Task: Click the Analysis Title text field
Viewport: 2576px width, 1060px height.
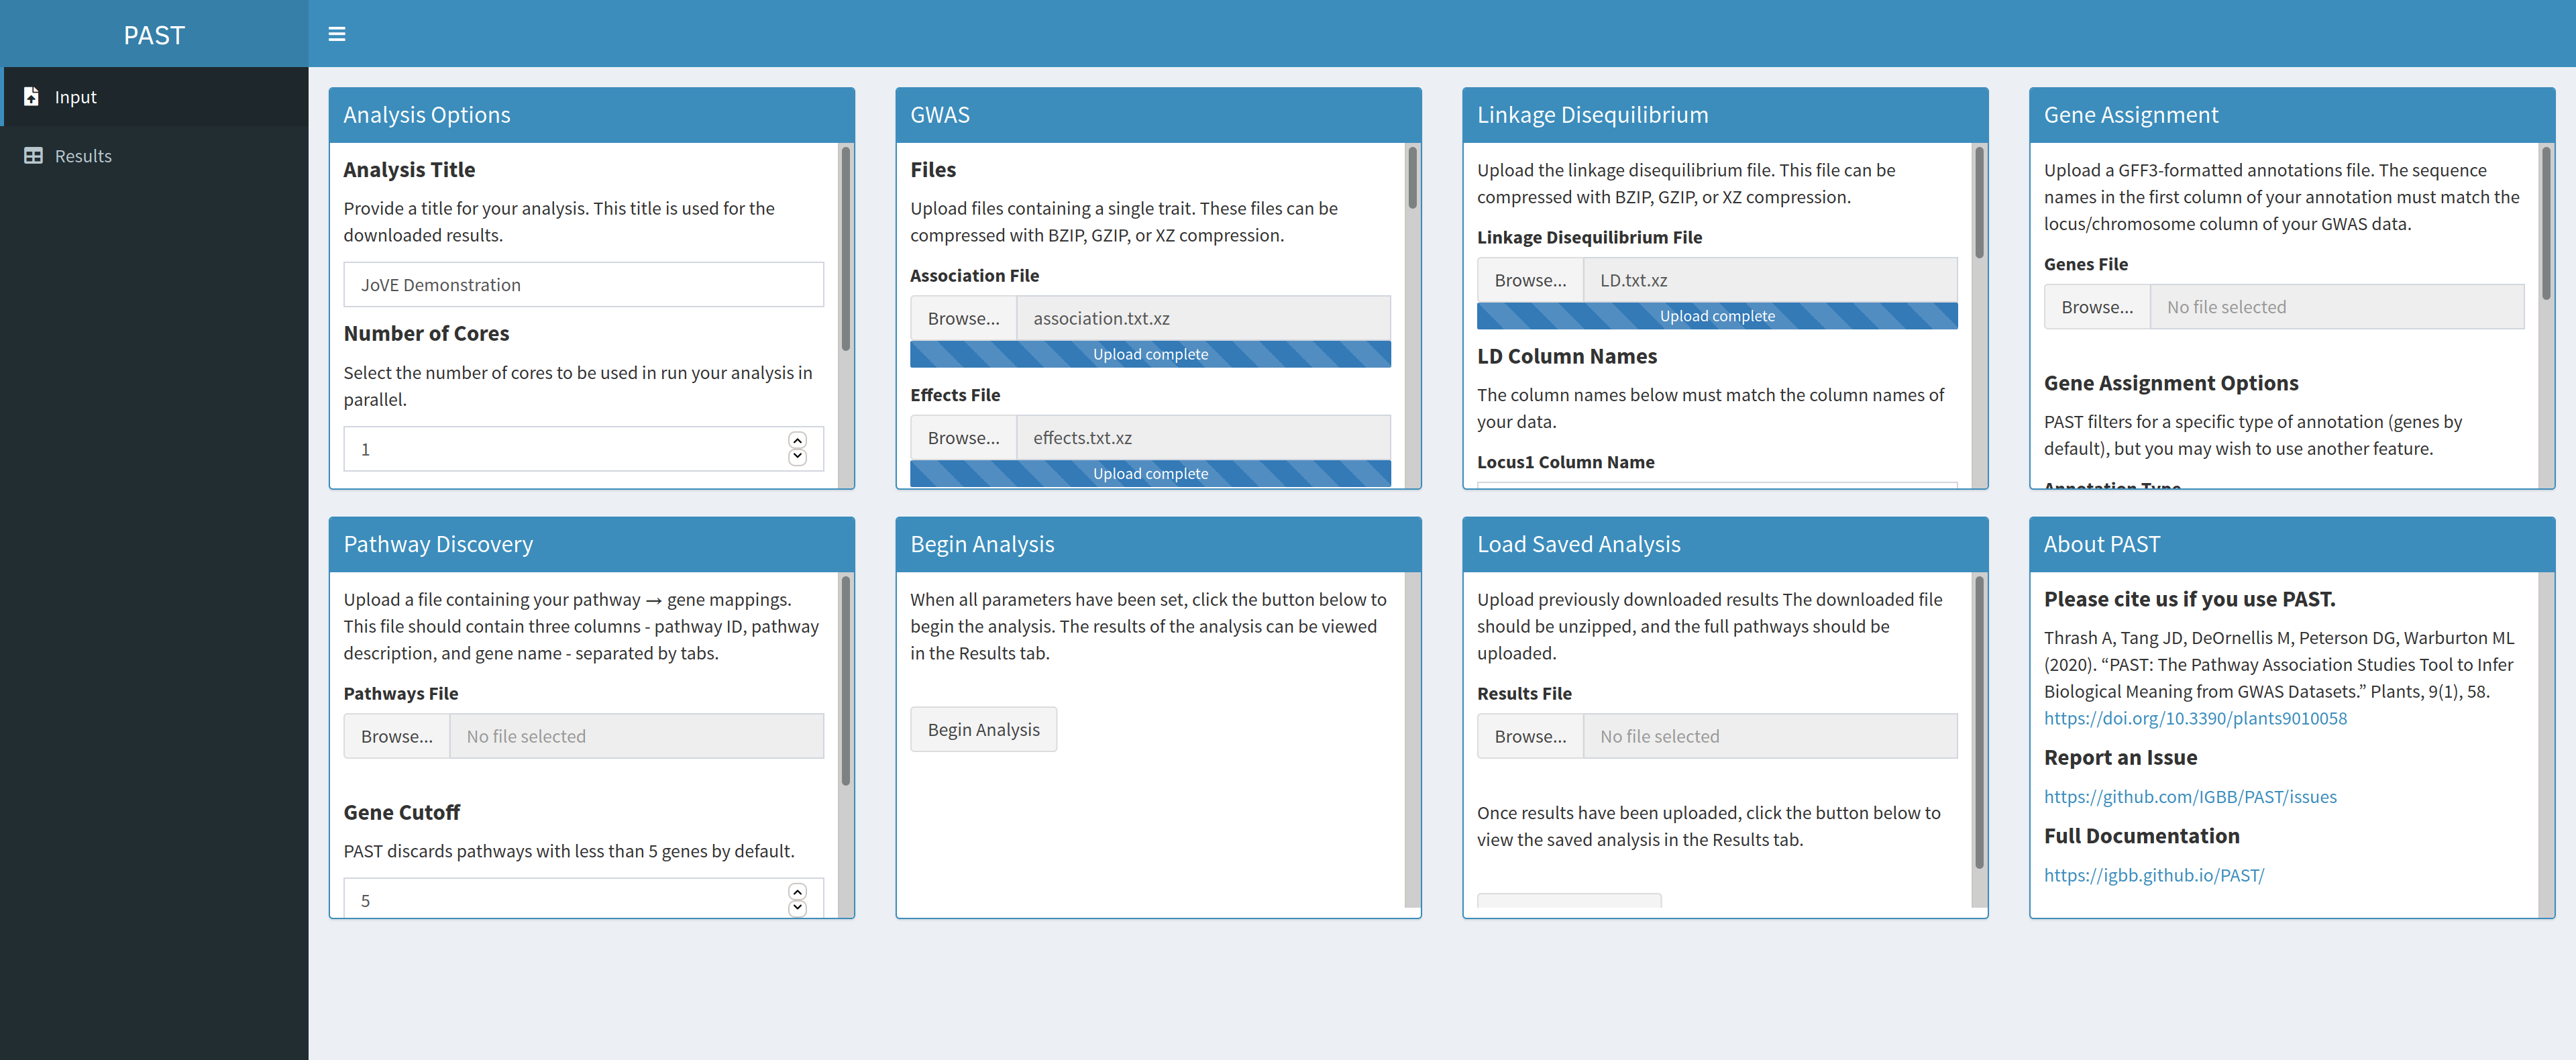Action: pyautogui.click(x=583, y=285)
